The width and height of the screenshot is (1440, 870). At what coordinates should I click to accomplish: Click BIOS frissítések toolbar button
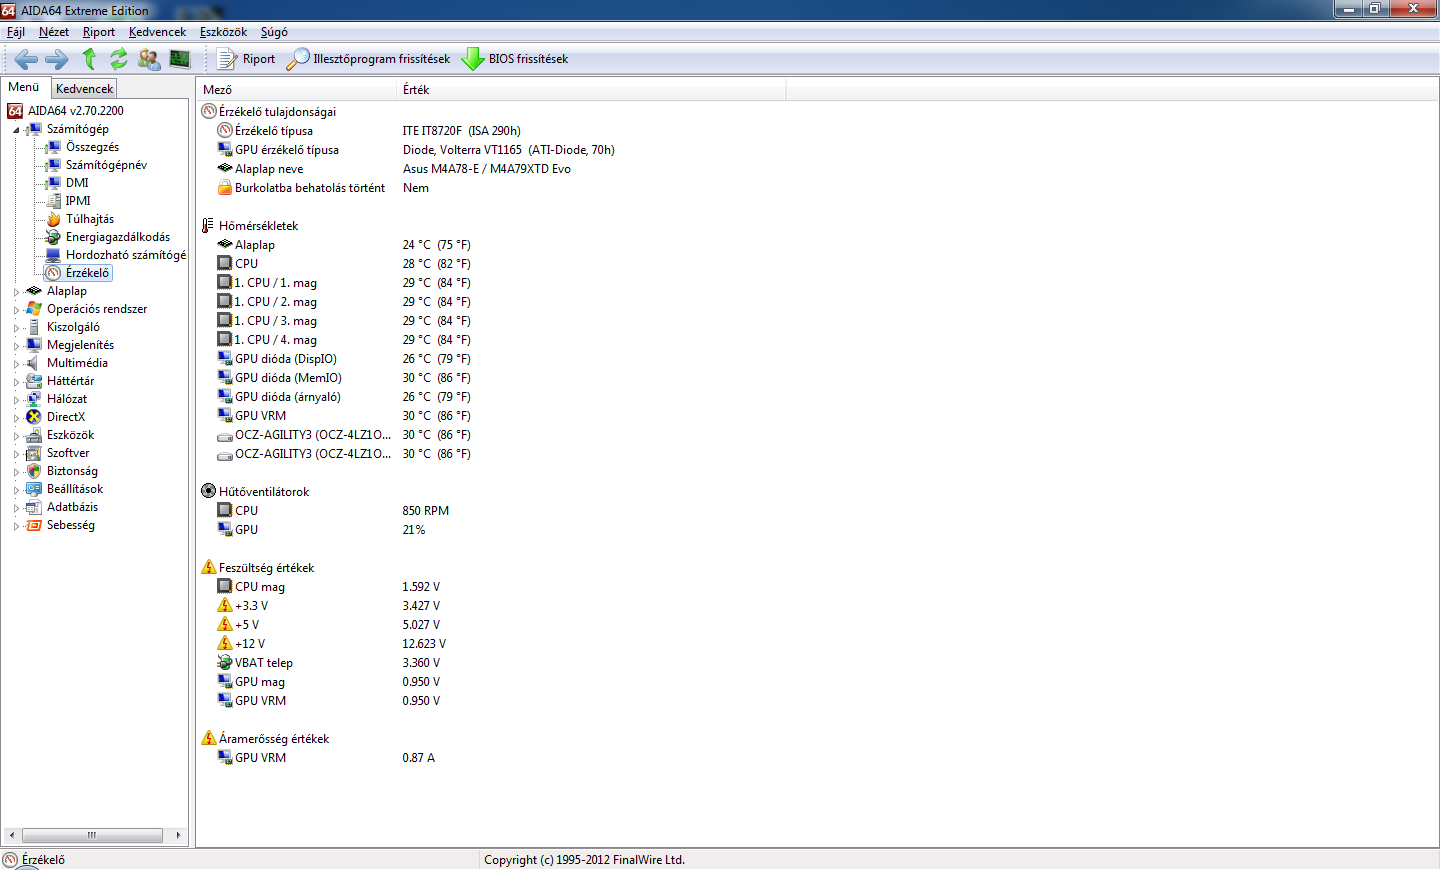[x=515, y=59]
